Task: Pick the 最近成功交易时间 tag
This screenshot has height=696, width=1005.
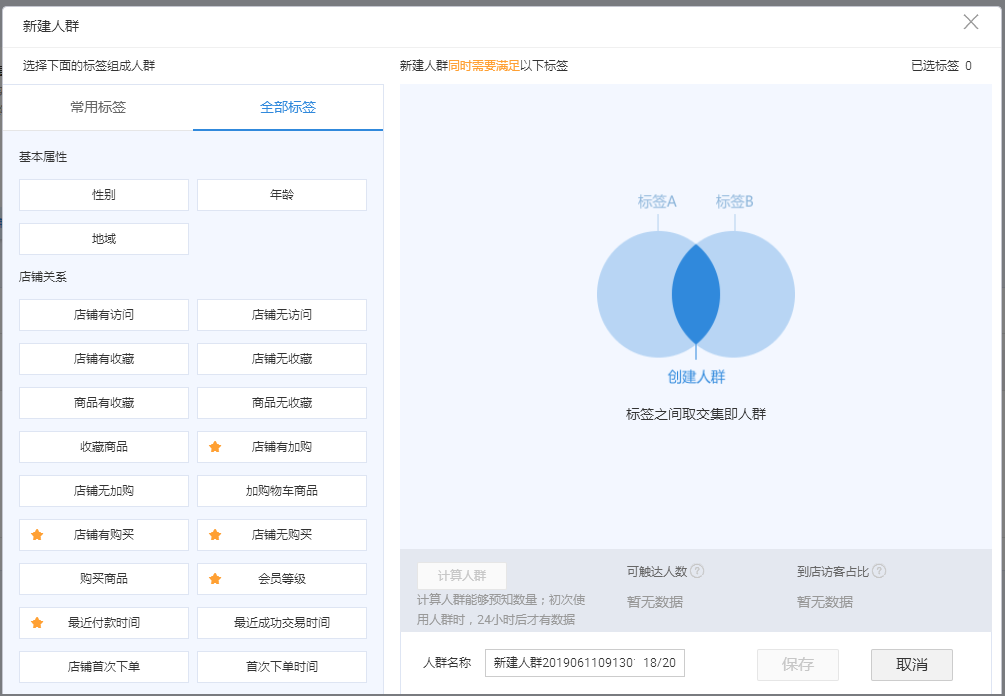Action: [x=282, y=623]
